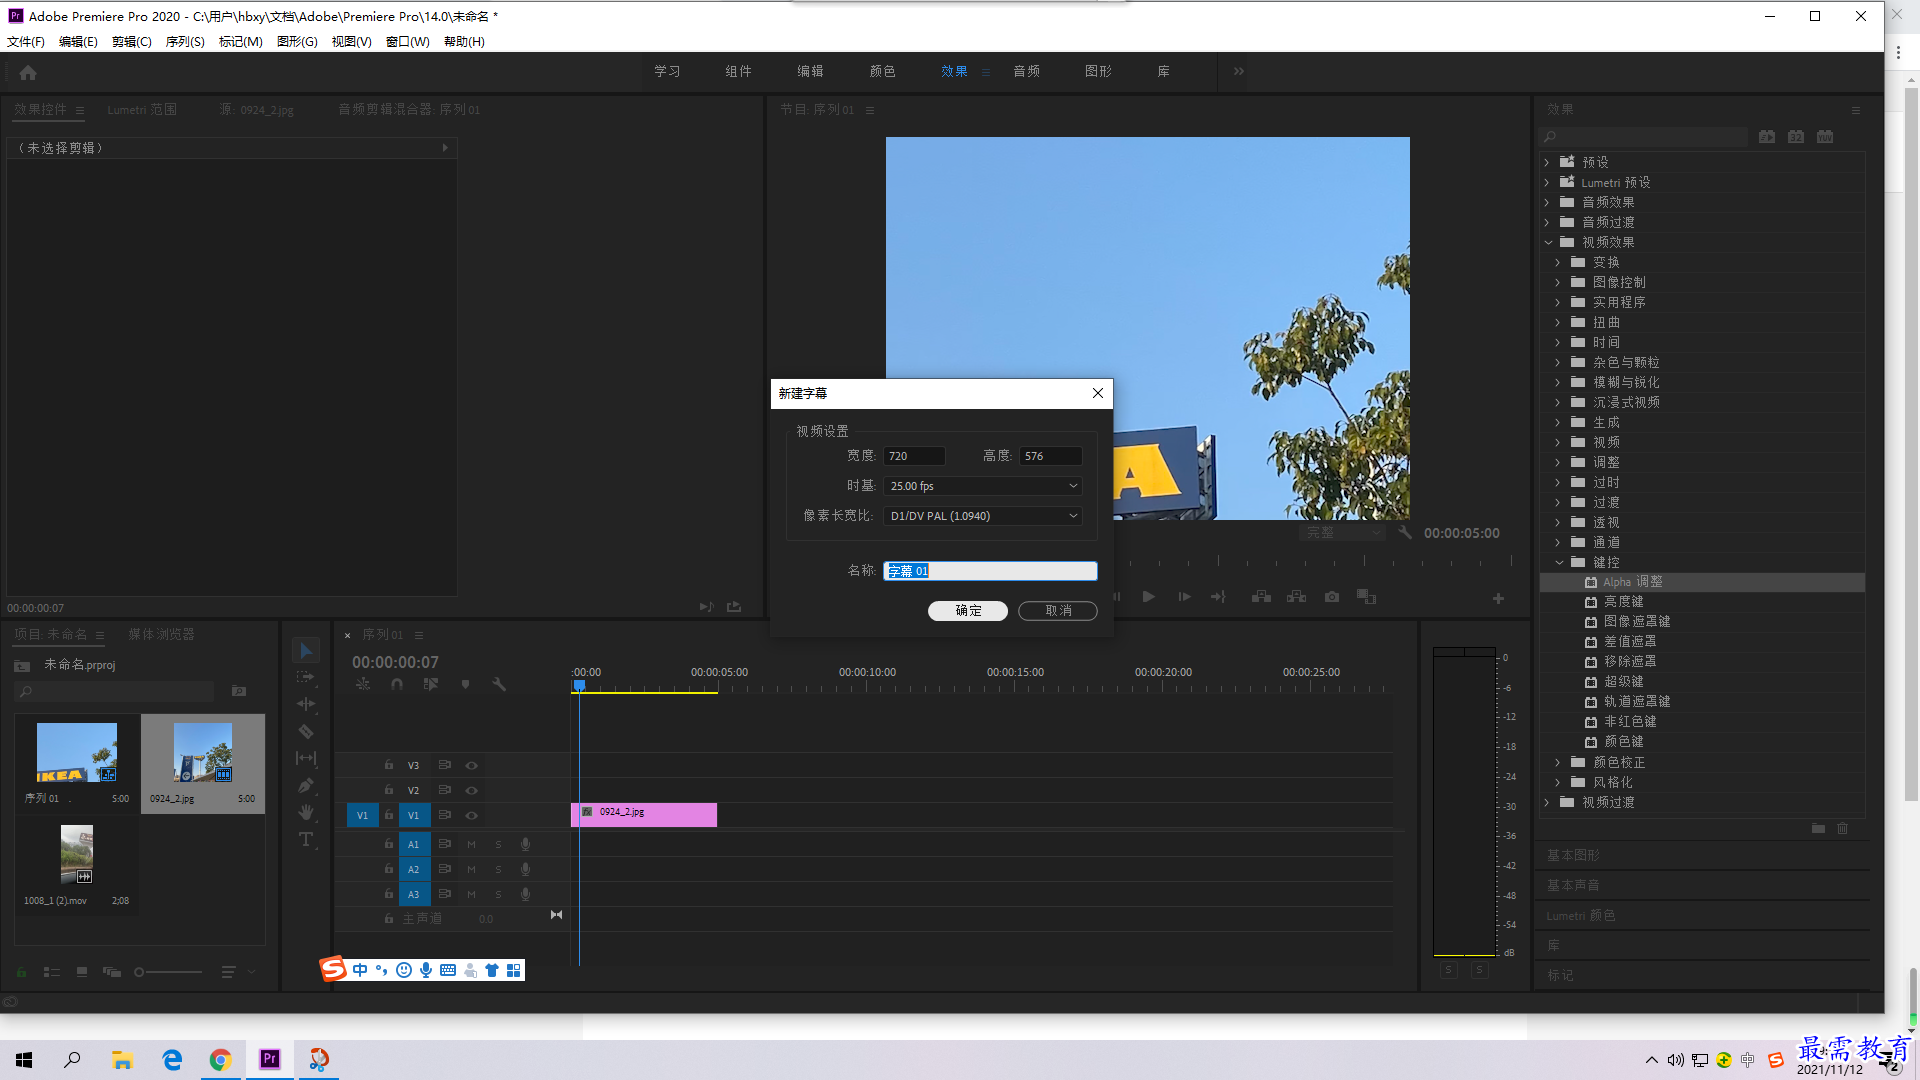1920x1080 pixels.
Task: Click the Add Marker icon in timeline
Action: (x=465, y=684)
